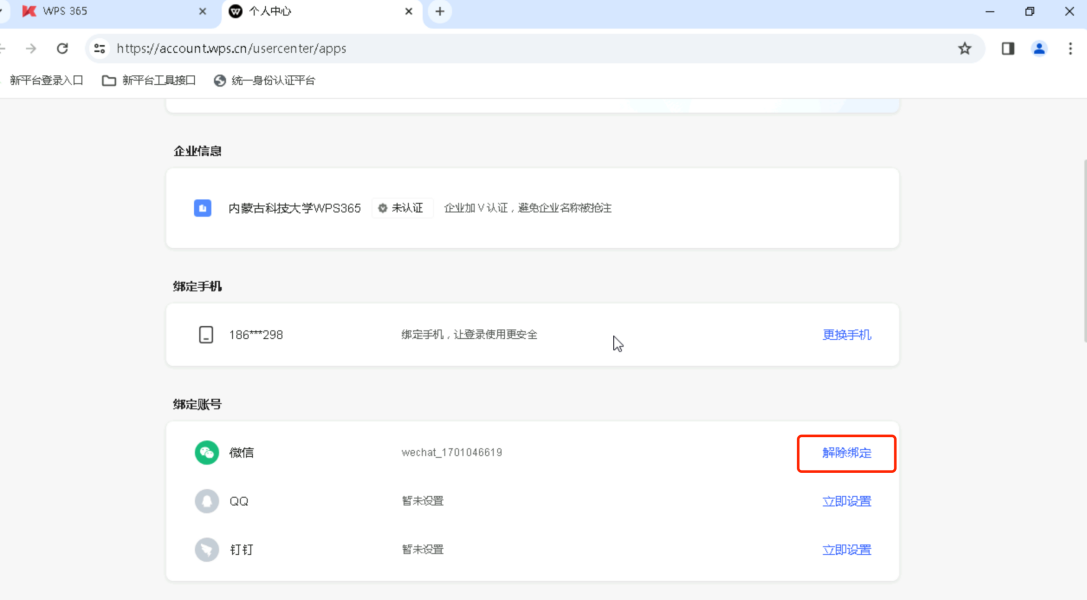Click the QQ icon in account bindings
Screen dimensions: 1087x600
[x=207, y=501]
